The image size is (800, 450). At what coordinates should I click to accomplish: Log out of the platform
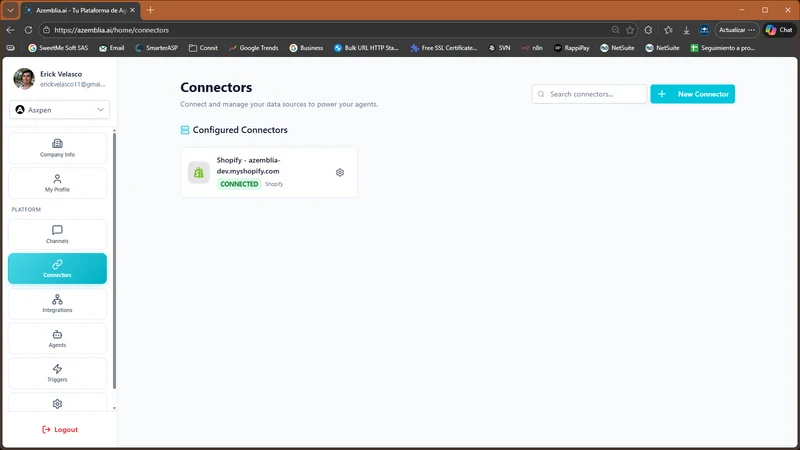(x=60, y=430)
